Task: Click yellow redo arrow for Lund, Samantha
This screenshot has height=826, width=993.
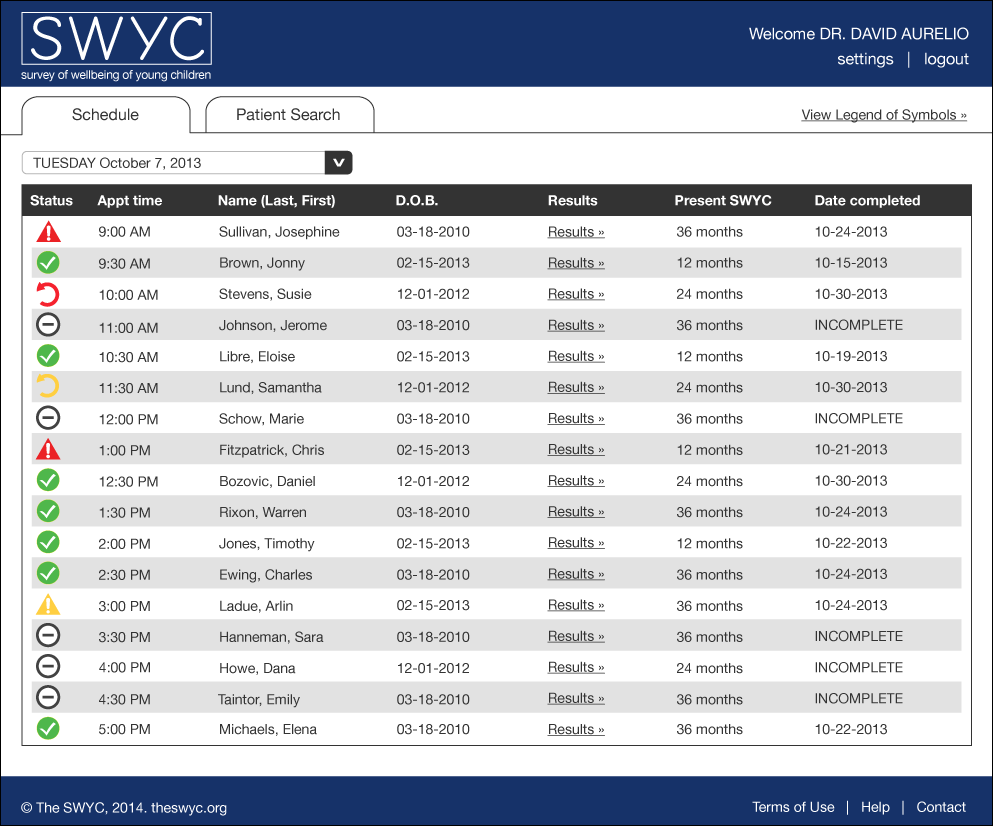Action: pyautogui.click(x=48, y=386)
